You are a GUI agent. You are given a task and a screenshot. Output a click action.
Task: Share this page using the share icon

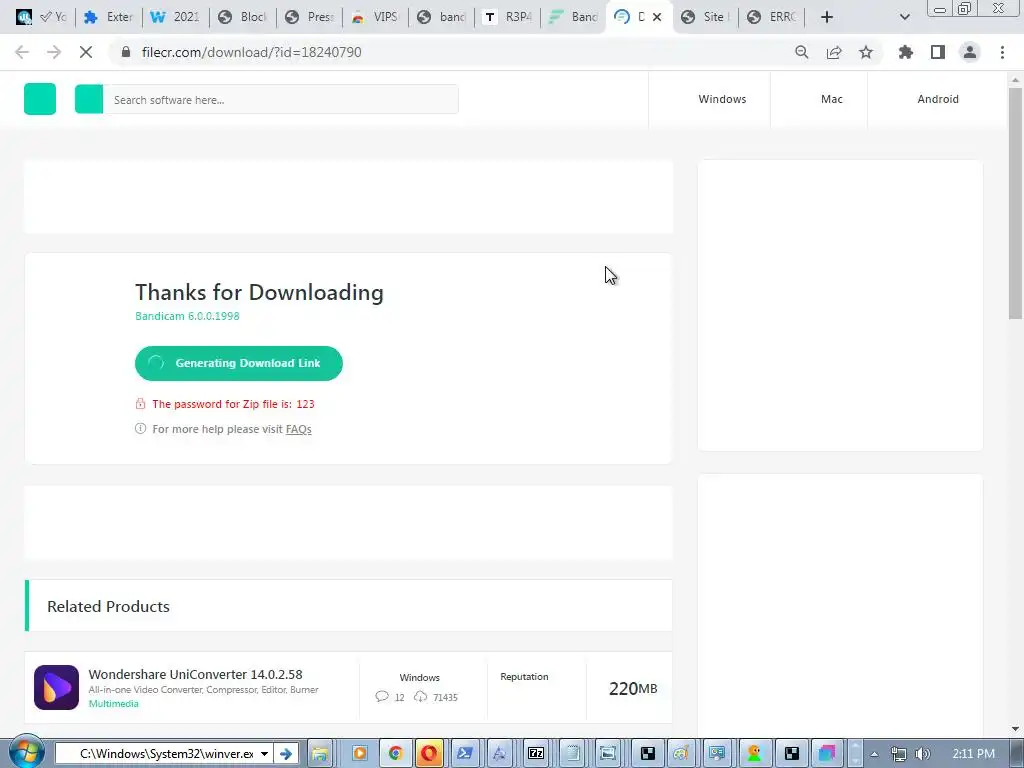(834, 52)
